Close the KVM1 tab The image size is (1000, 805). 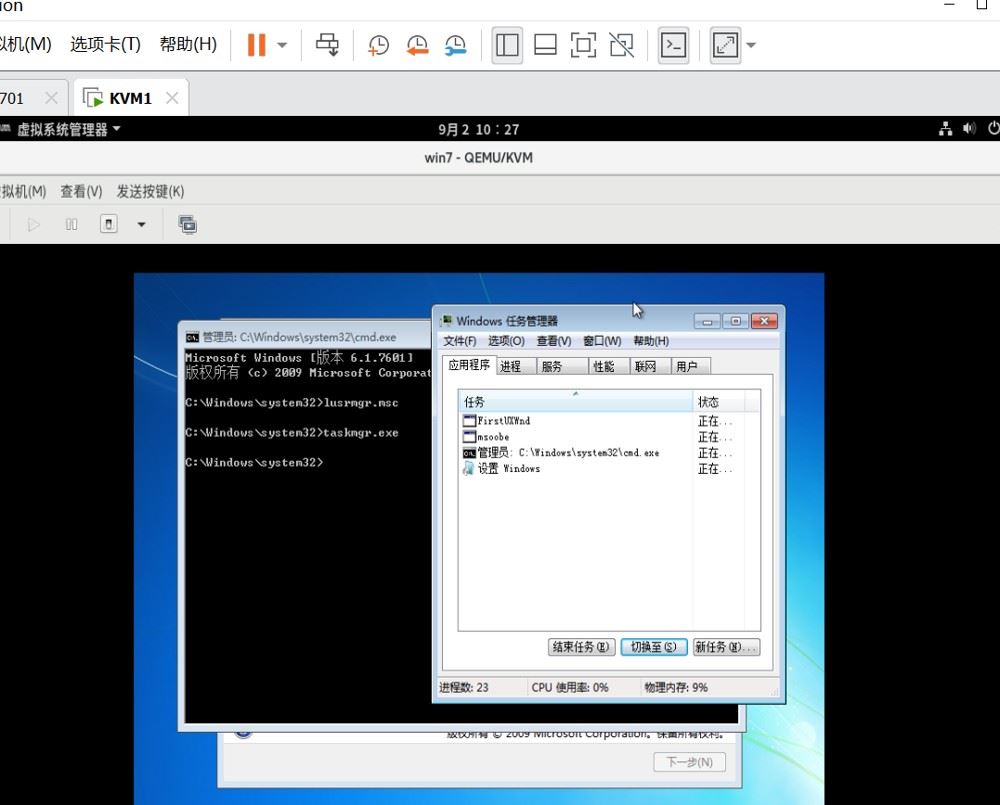(x=172, y=98)
